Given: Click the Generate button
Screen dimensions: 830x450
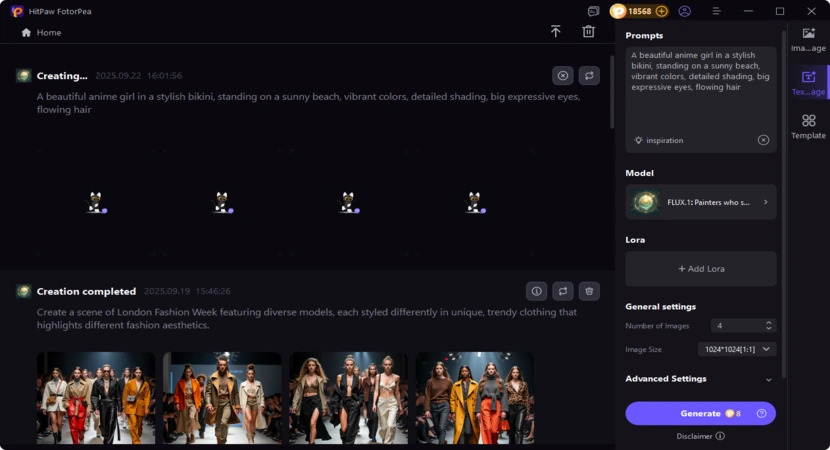Looking at the screenshot, I should (x=700, y=413).
